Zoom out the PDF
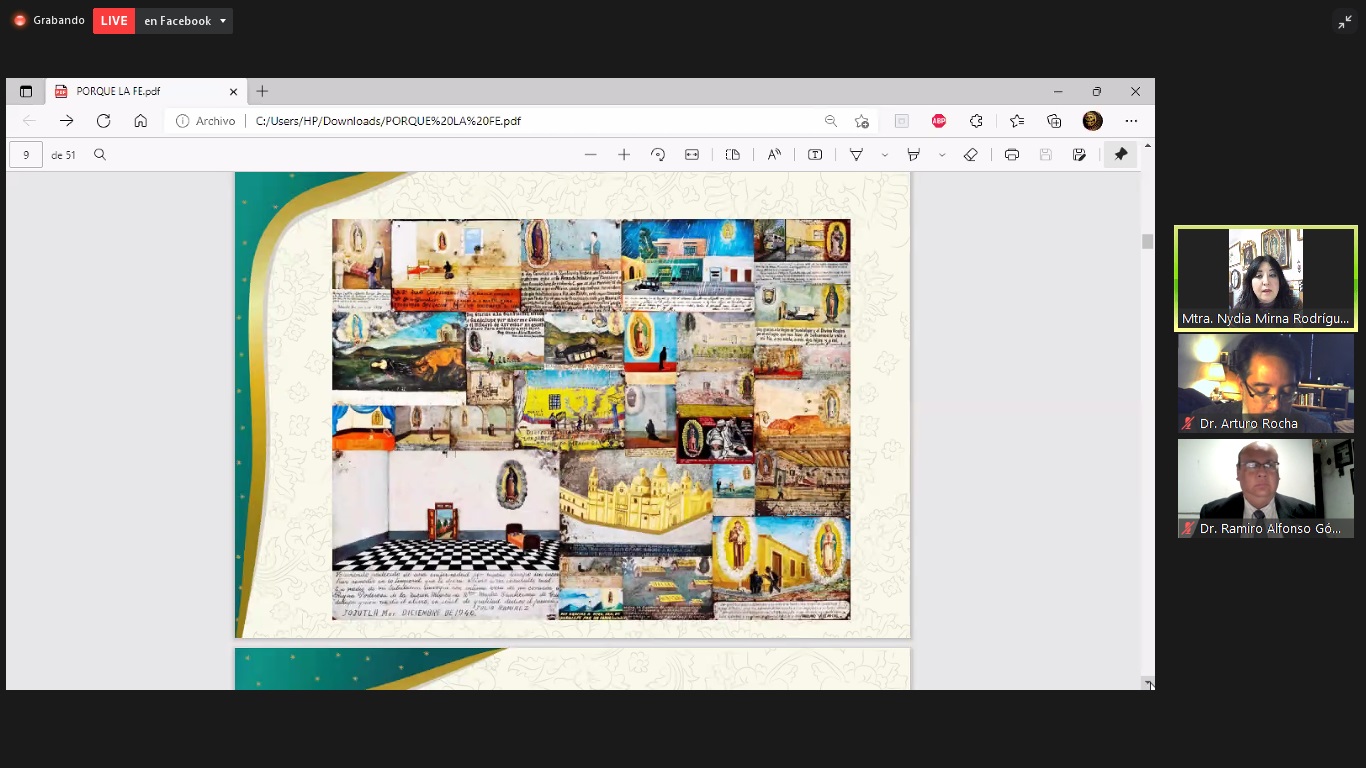The image size is (1366, 768). click(x=590, y=155)
